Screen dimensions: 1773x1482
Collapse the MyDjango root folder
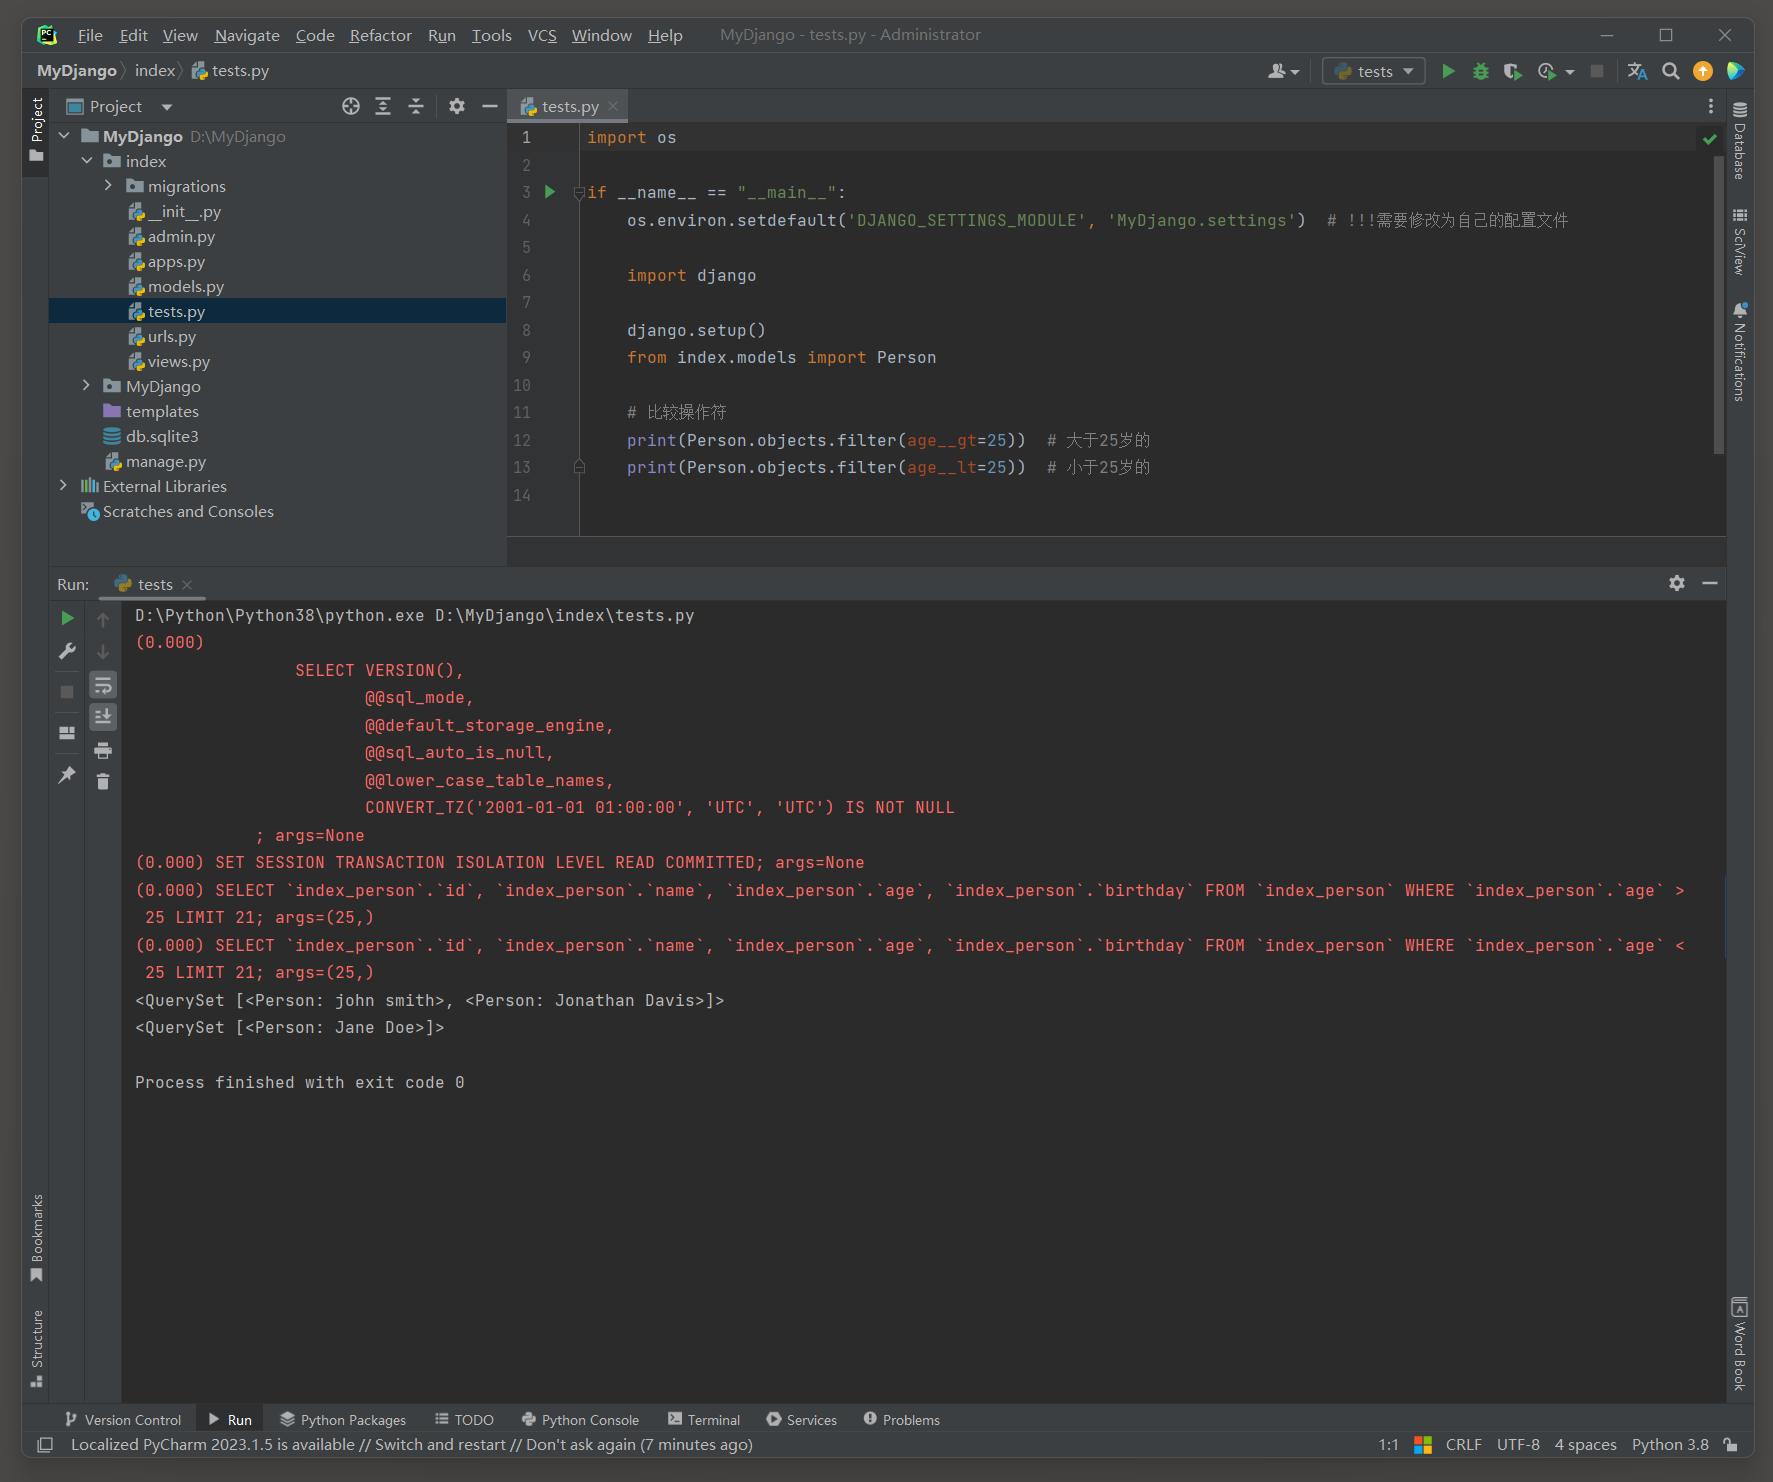click(x=65, y=136)
